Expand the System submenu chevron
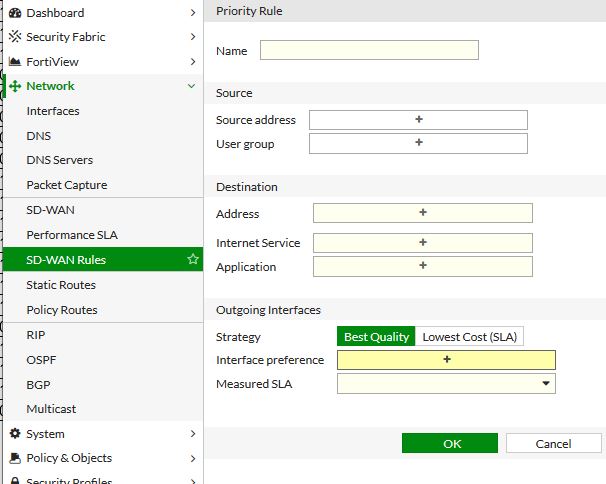 pyautogui.click(x=192, y=434)
